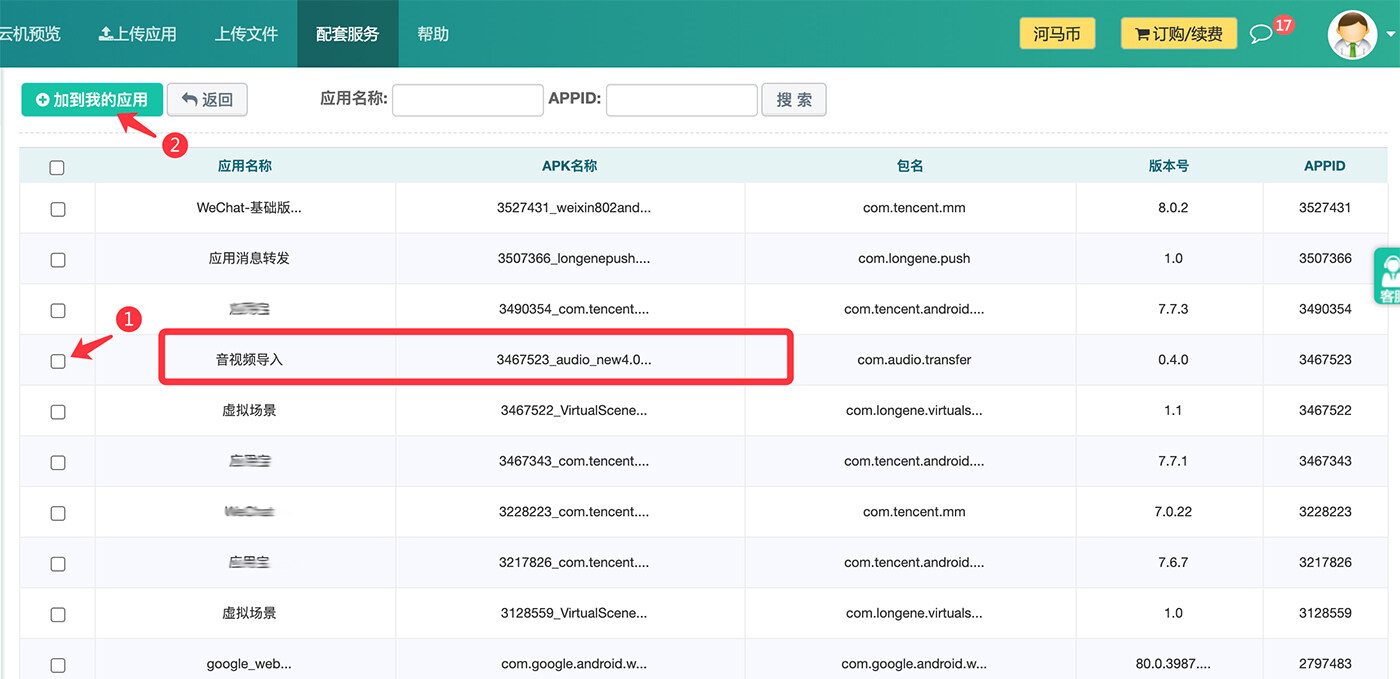Check the 音视频导入 row checkbox
Screen dimensions: 1400x679
point(58,361)
